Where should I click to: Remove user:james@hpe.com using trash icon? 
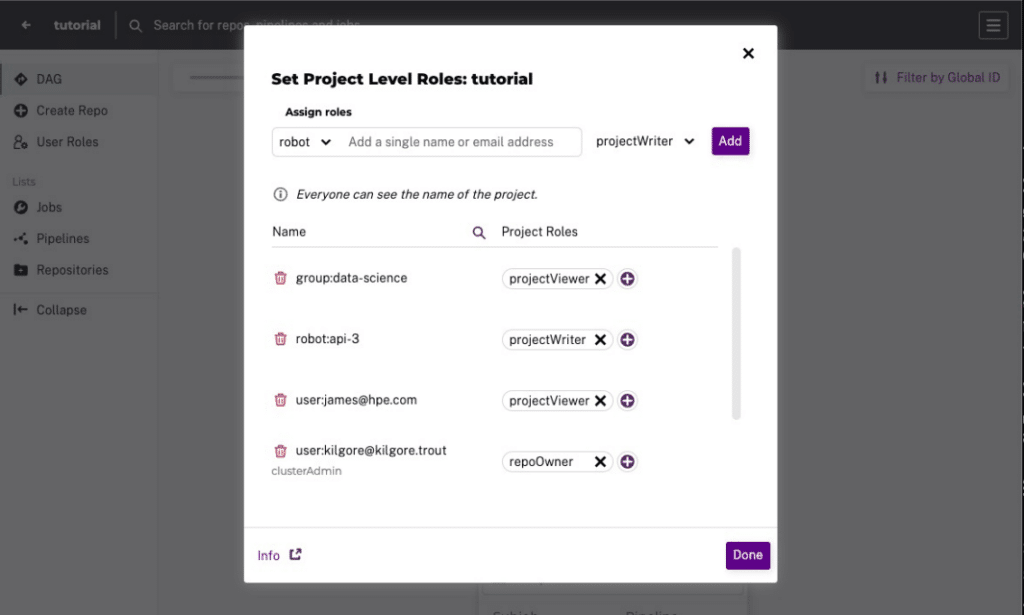pyautogui.click(x=280, y=400)
